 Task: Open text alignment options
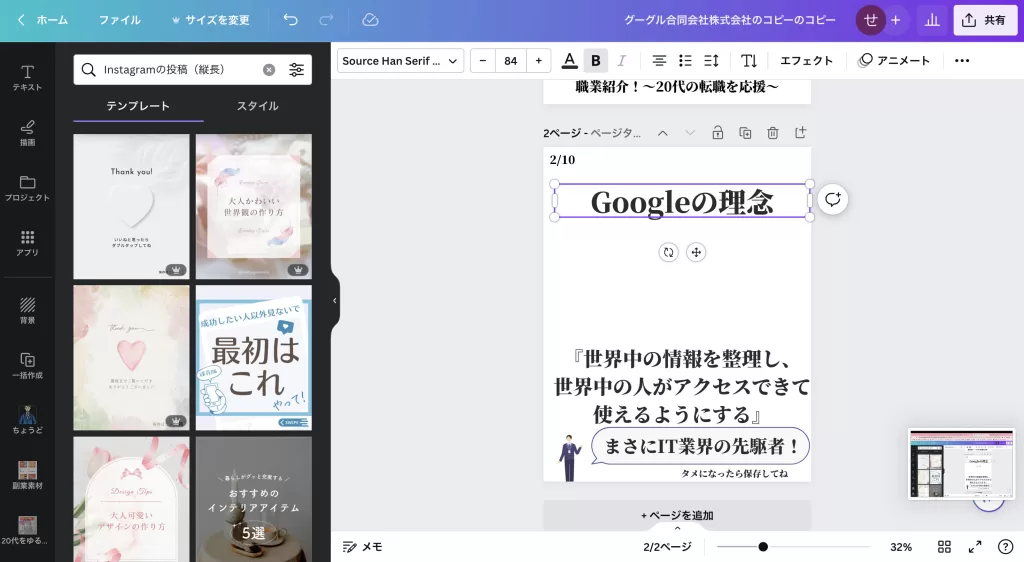[659, 61]
